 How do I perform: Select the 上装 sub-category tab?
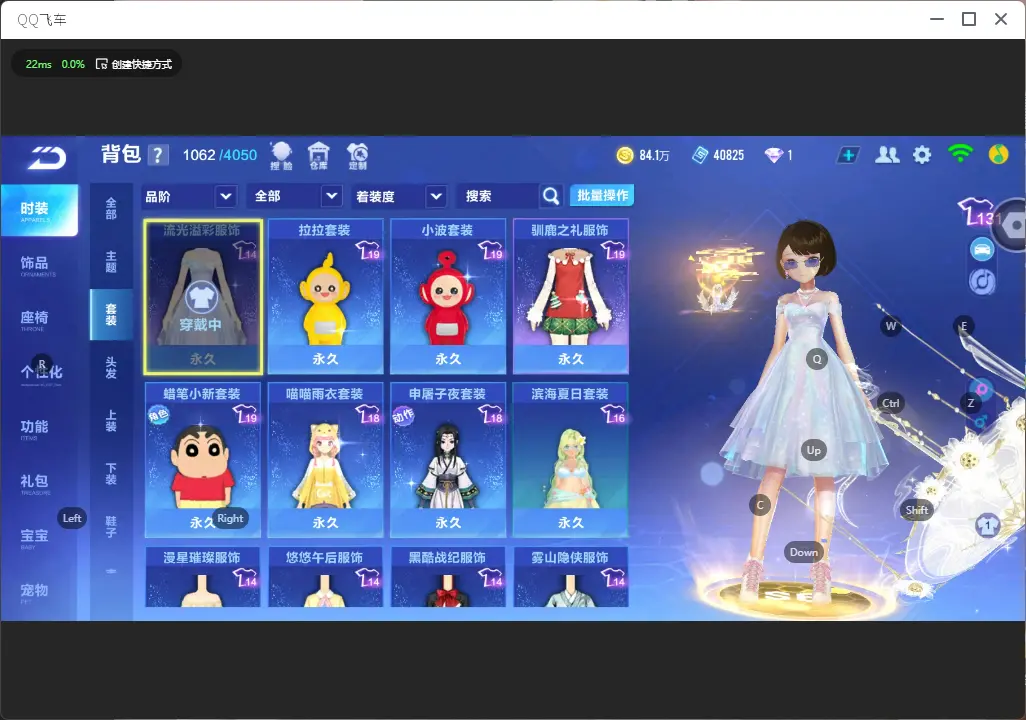(x=111, y=420)
